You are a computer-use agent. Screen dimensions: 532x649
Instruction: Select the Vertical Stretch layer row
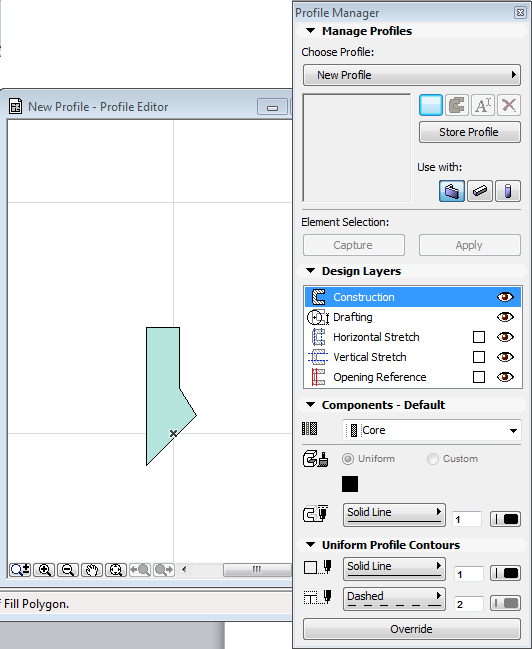click(412, 357)
